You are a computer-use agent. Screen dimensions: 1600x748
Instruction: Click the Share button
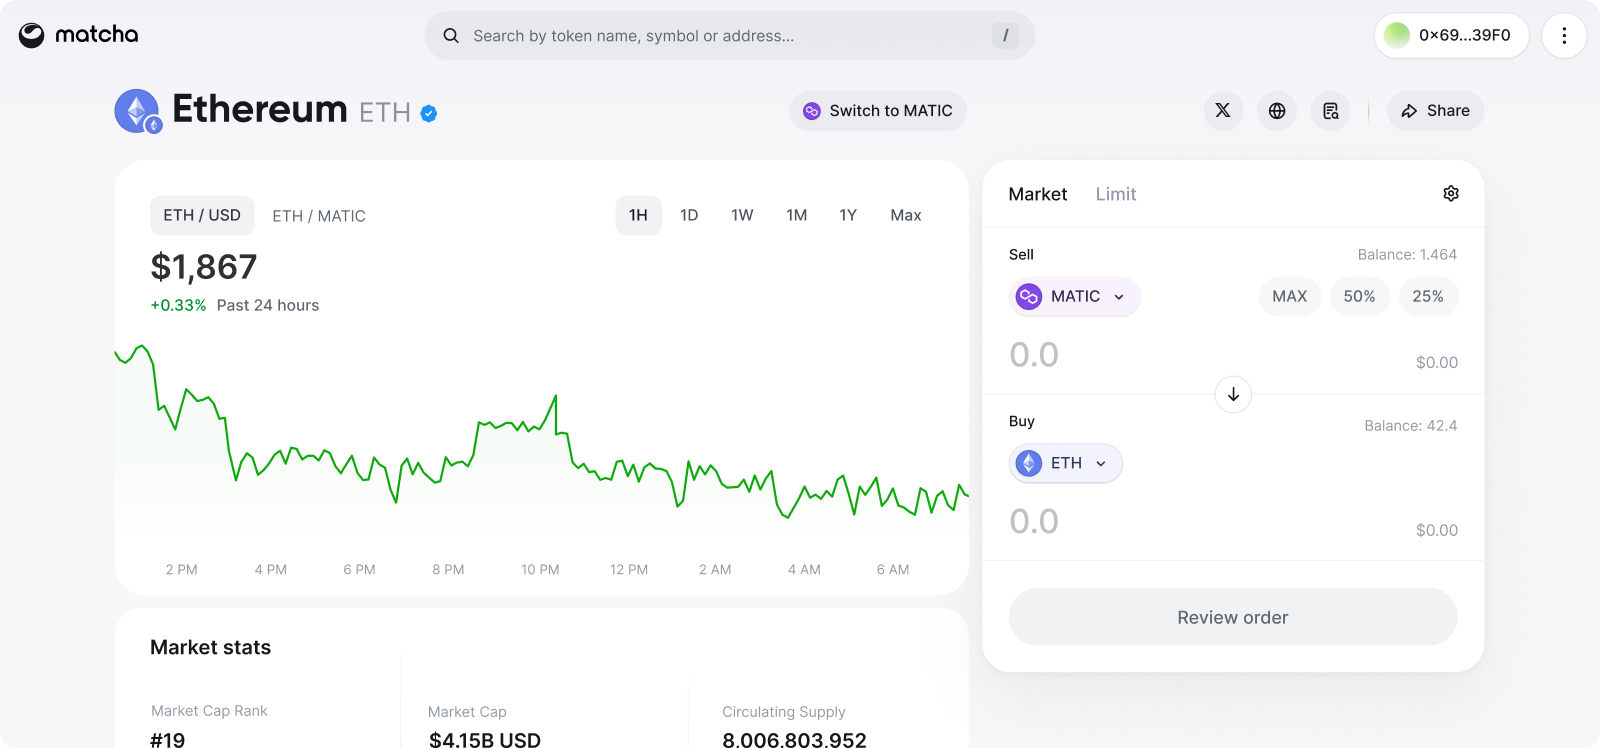pos(1435,111)
